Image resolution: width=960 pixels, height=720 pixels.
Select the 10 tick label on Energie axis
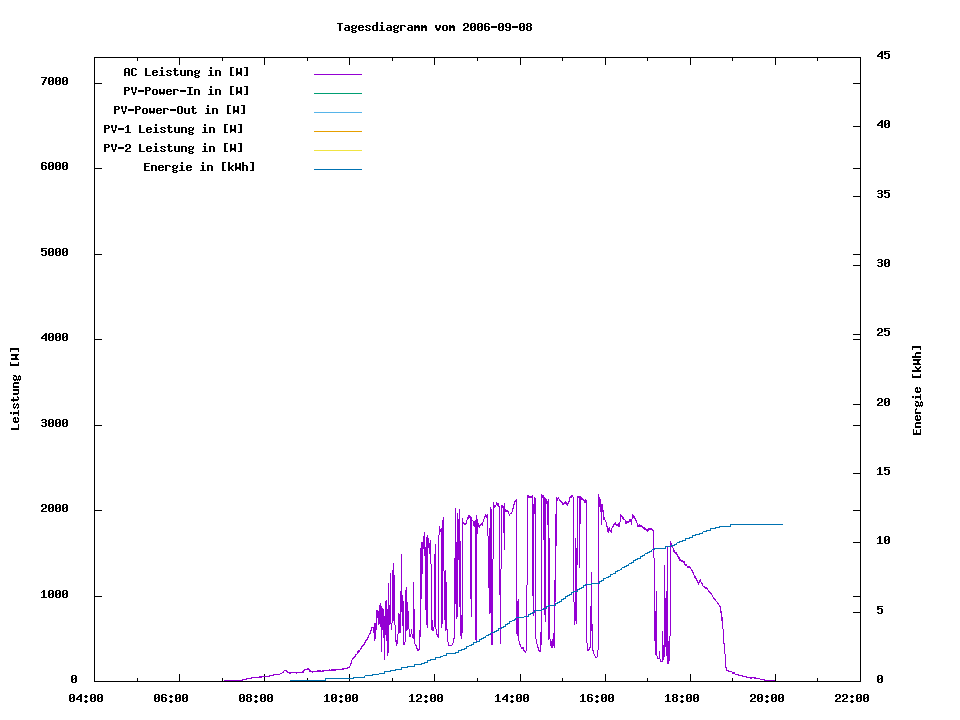pos(883,541)
